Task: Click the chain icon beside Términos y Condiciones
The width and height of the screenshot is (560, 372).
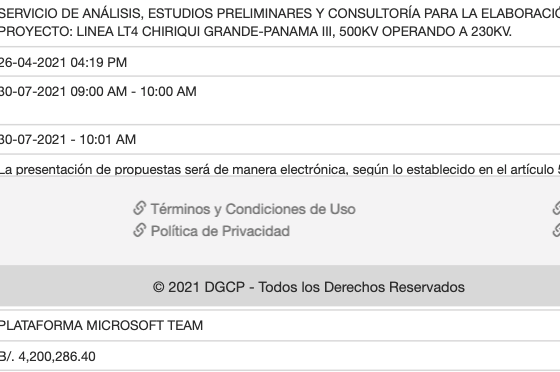Action: (140, 208)
